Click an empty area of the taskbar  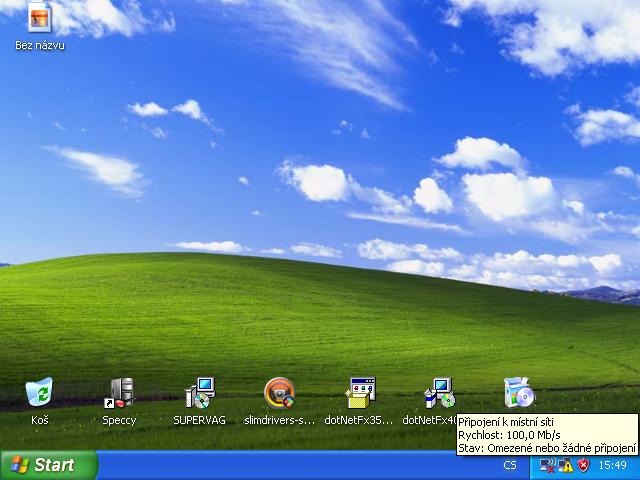(300, 466)
